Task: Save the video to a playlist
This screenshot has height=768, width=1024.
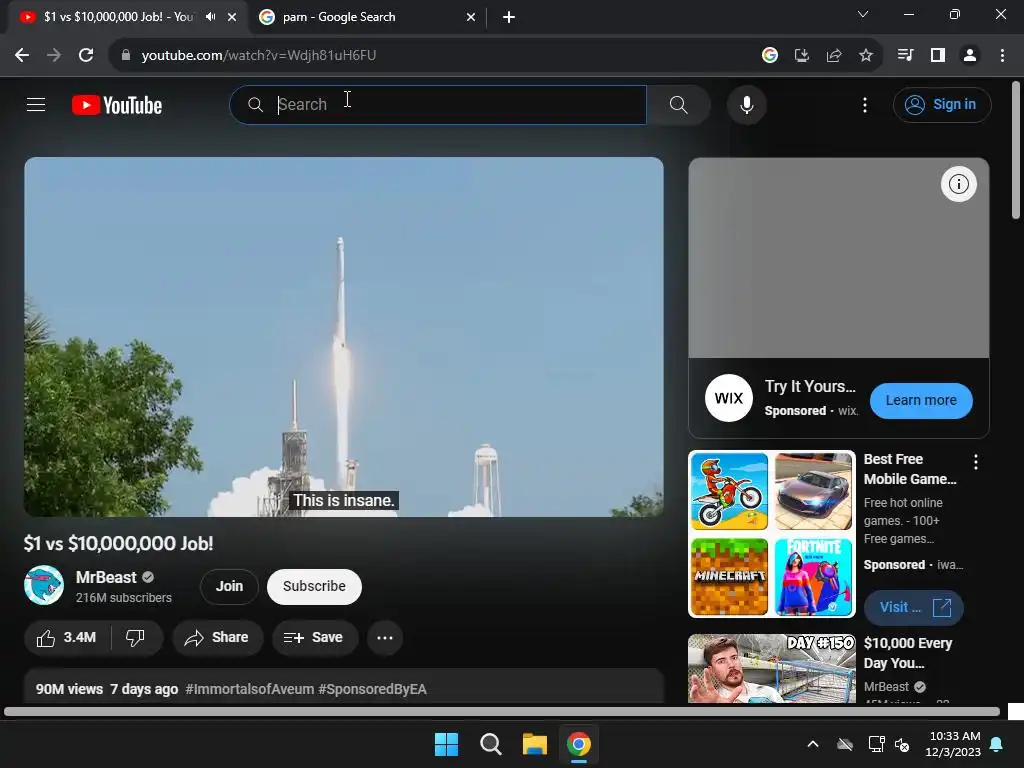Action: pyautogui.click(x=315, y=637)
